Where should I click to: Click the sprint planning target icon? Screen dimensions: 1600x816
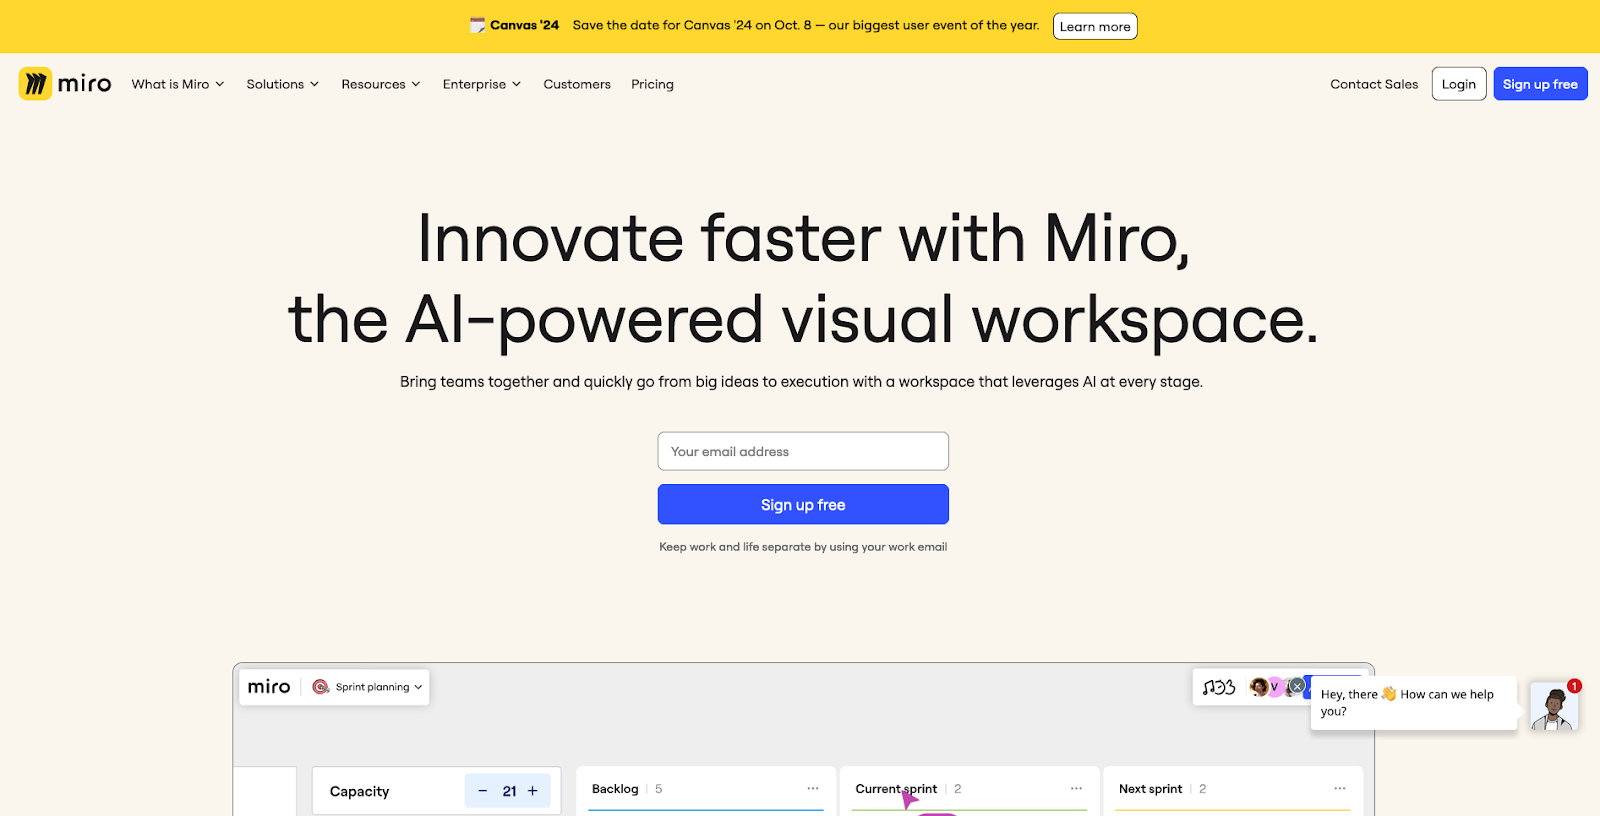[x=321, y=687]
